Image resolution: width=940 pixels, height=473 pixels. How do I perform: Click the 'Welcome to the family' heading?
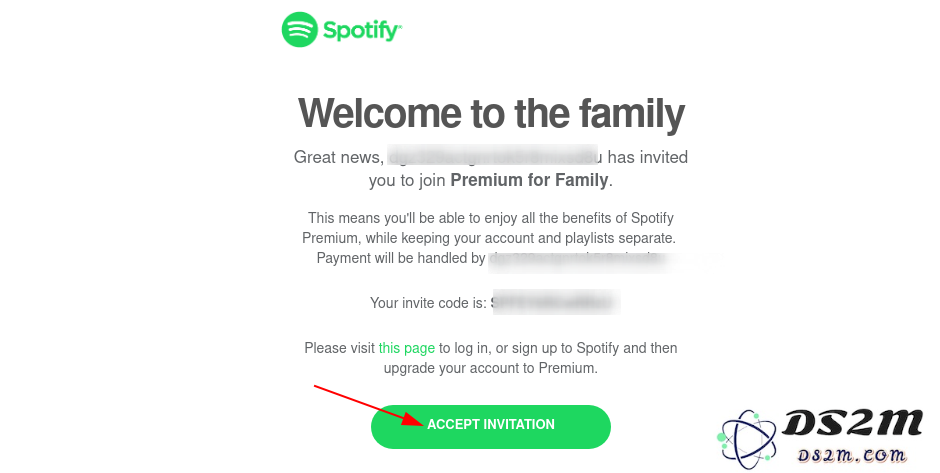coord(491,113)
